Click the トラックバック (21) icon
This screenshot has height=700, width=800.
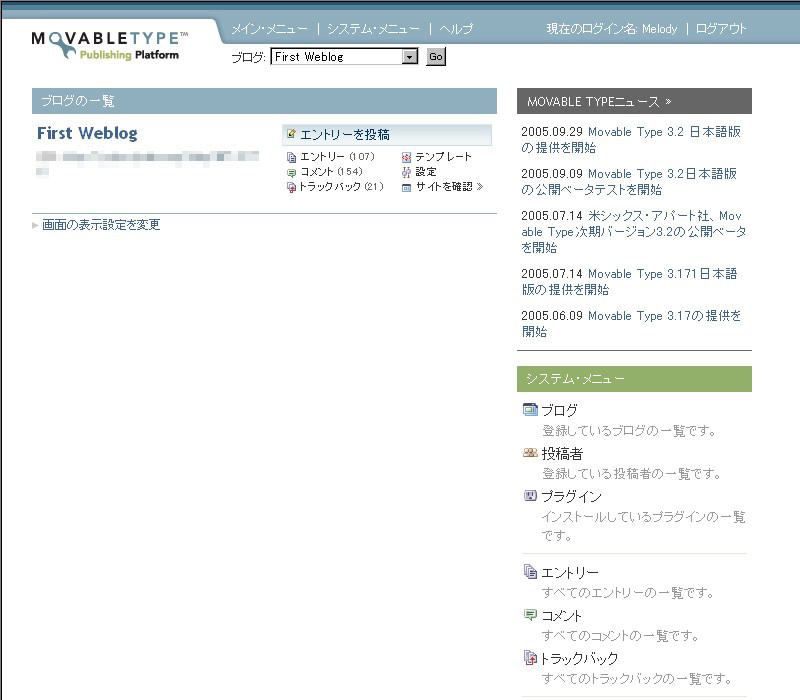[x=291, y=187]
